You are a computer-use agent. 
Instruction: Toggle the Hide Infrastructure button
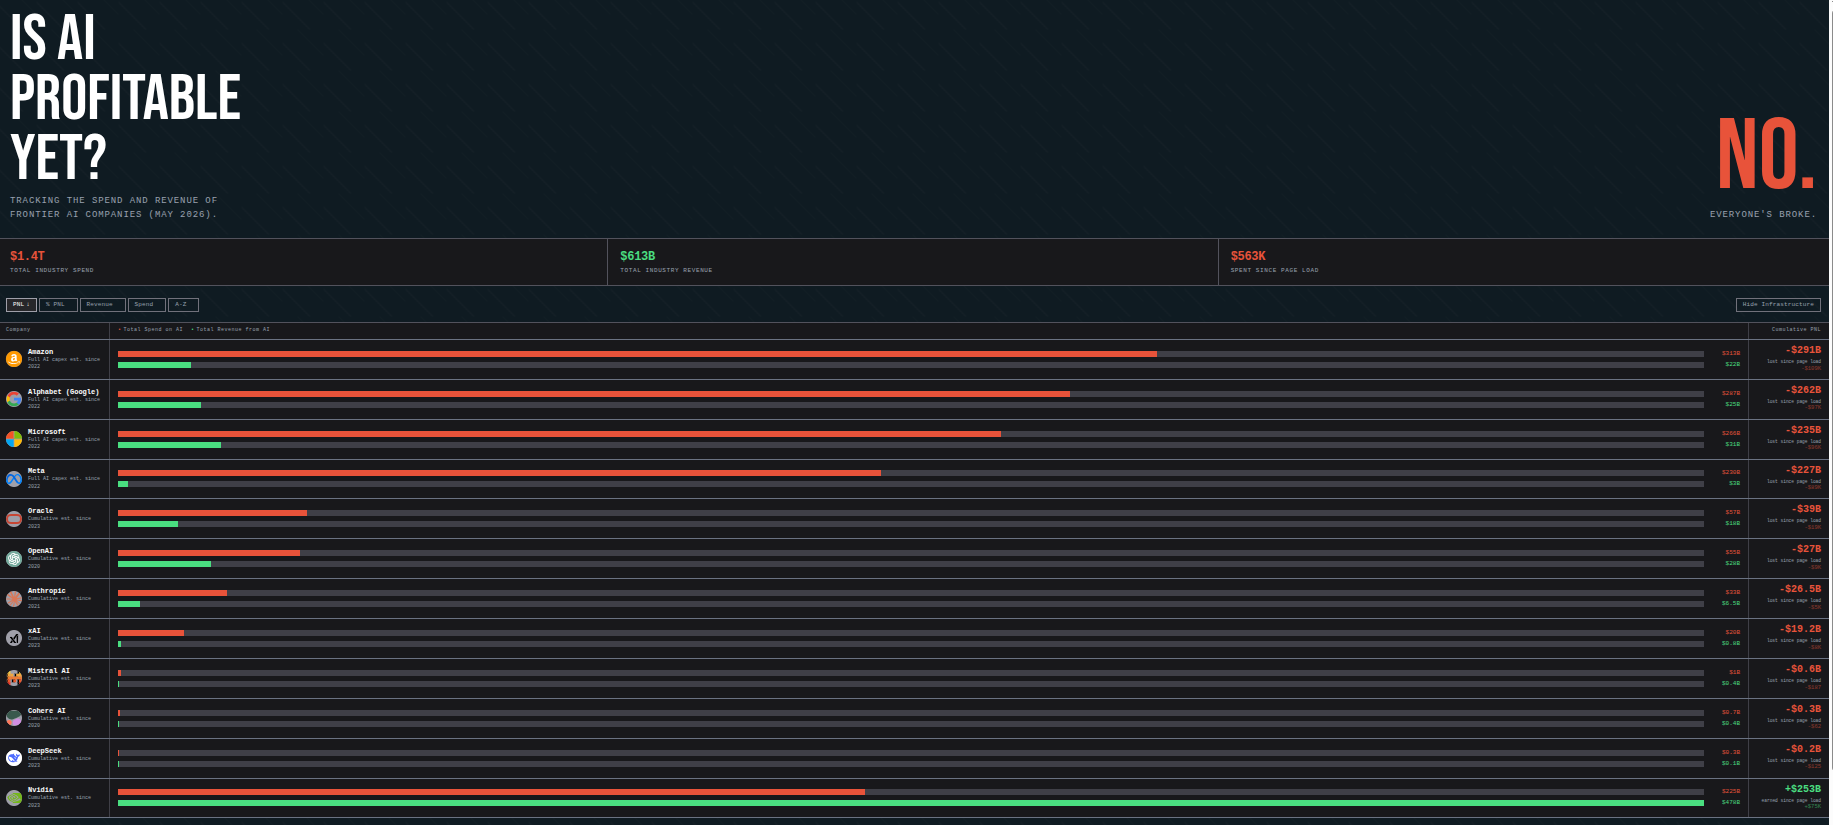coord(1778,305)
